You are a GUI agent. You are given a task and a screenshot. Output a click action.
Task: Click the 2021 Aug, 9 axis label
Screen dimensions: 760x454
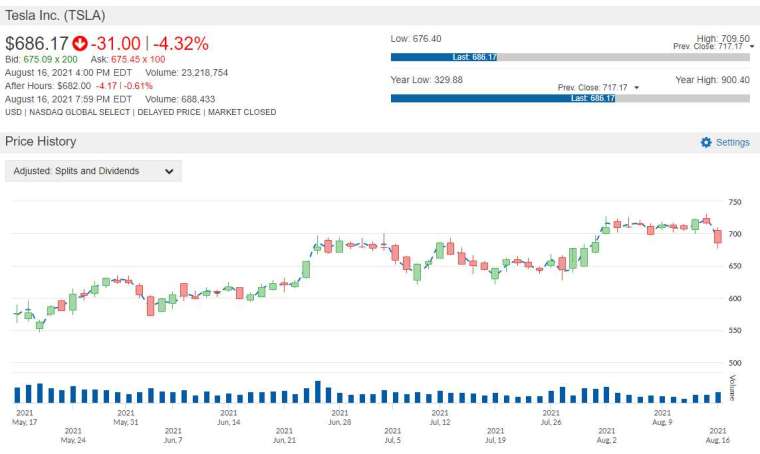tap(662, 418)
